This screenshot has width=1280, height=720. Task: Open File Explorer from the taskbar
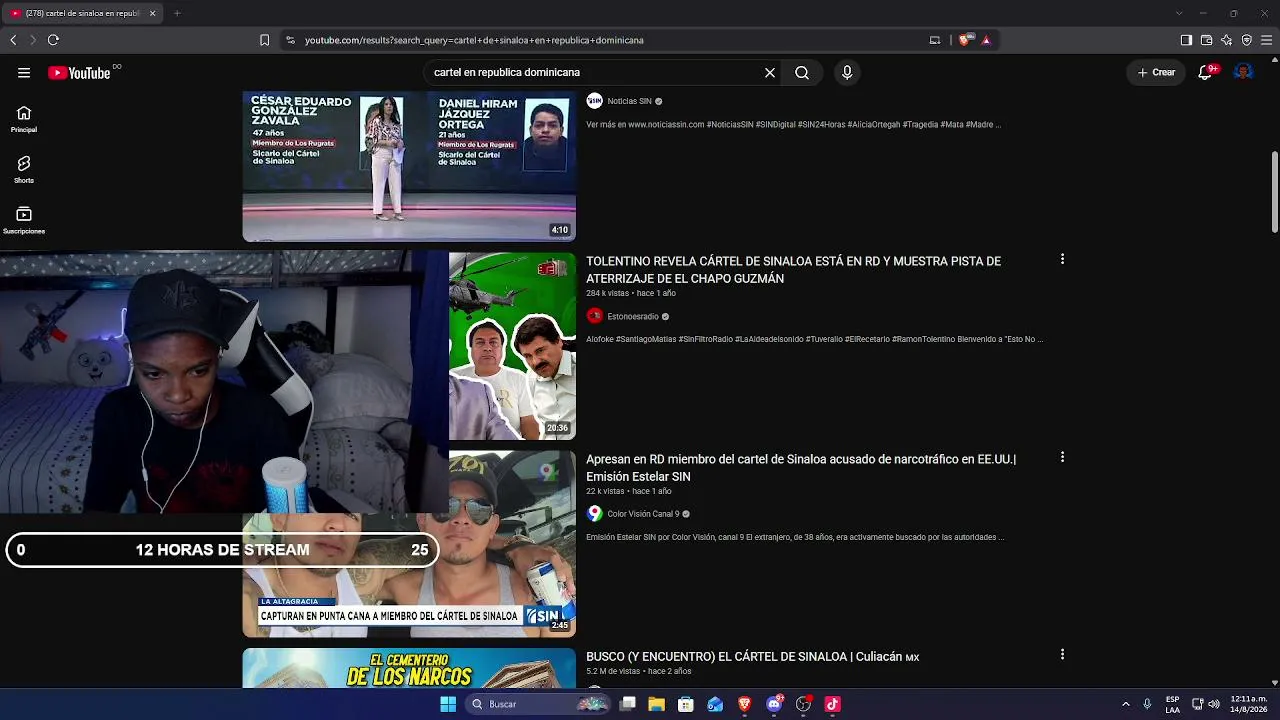657,704
